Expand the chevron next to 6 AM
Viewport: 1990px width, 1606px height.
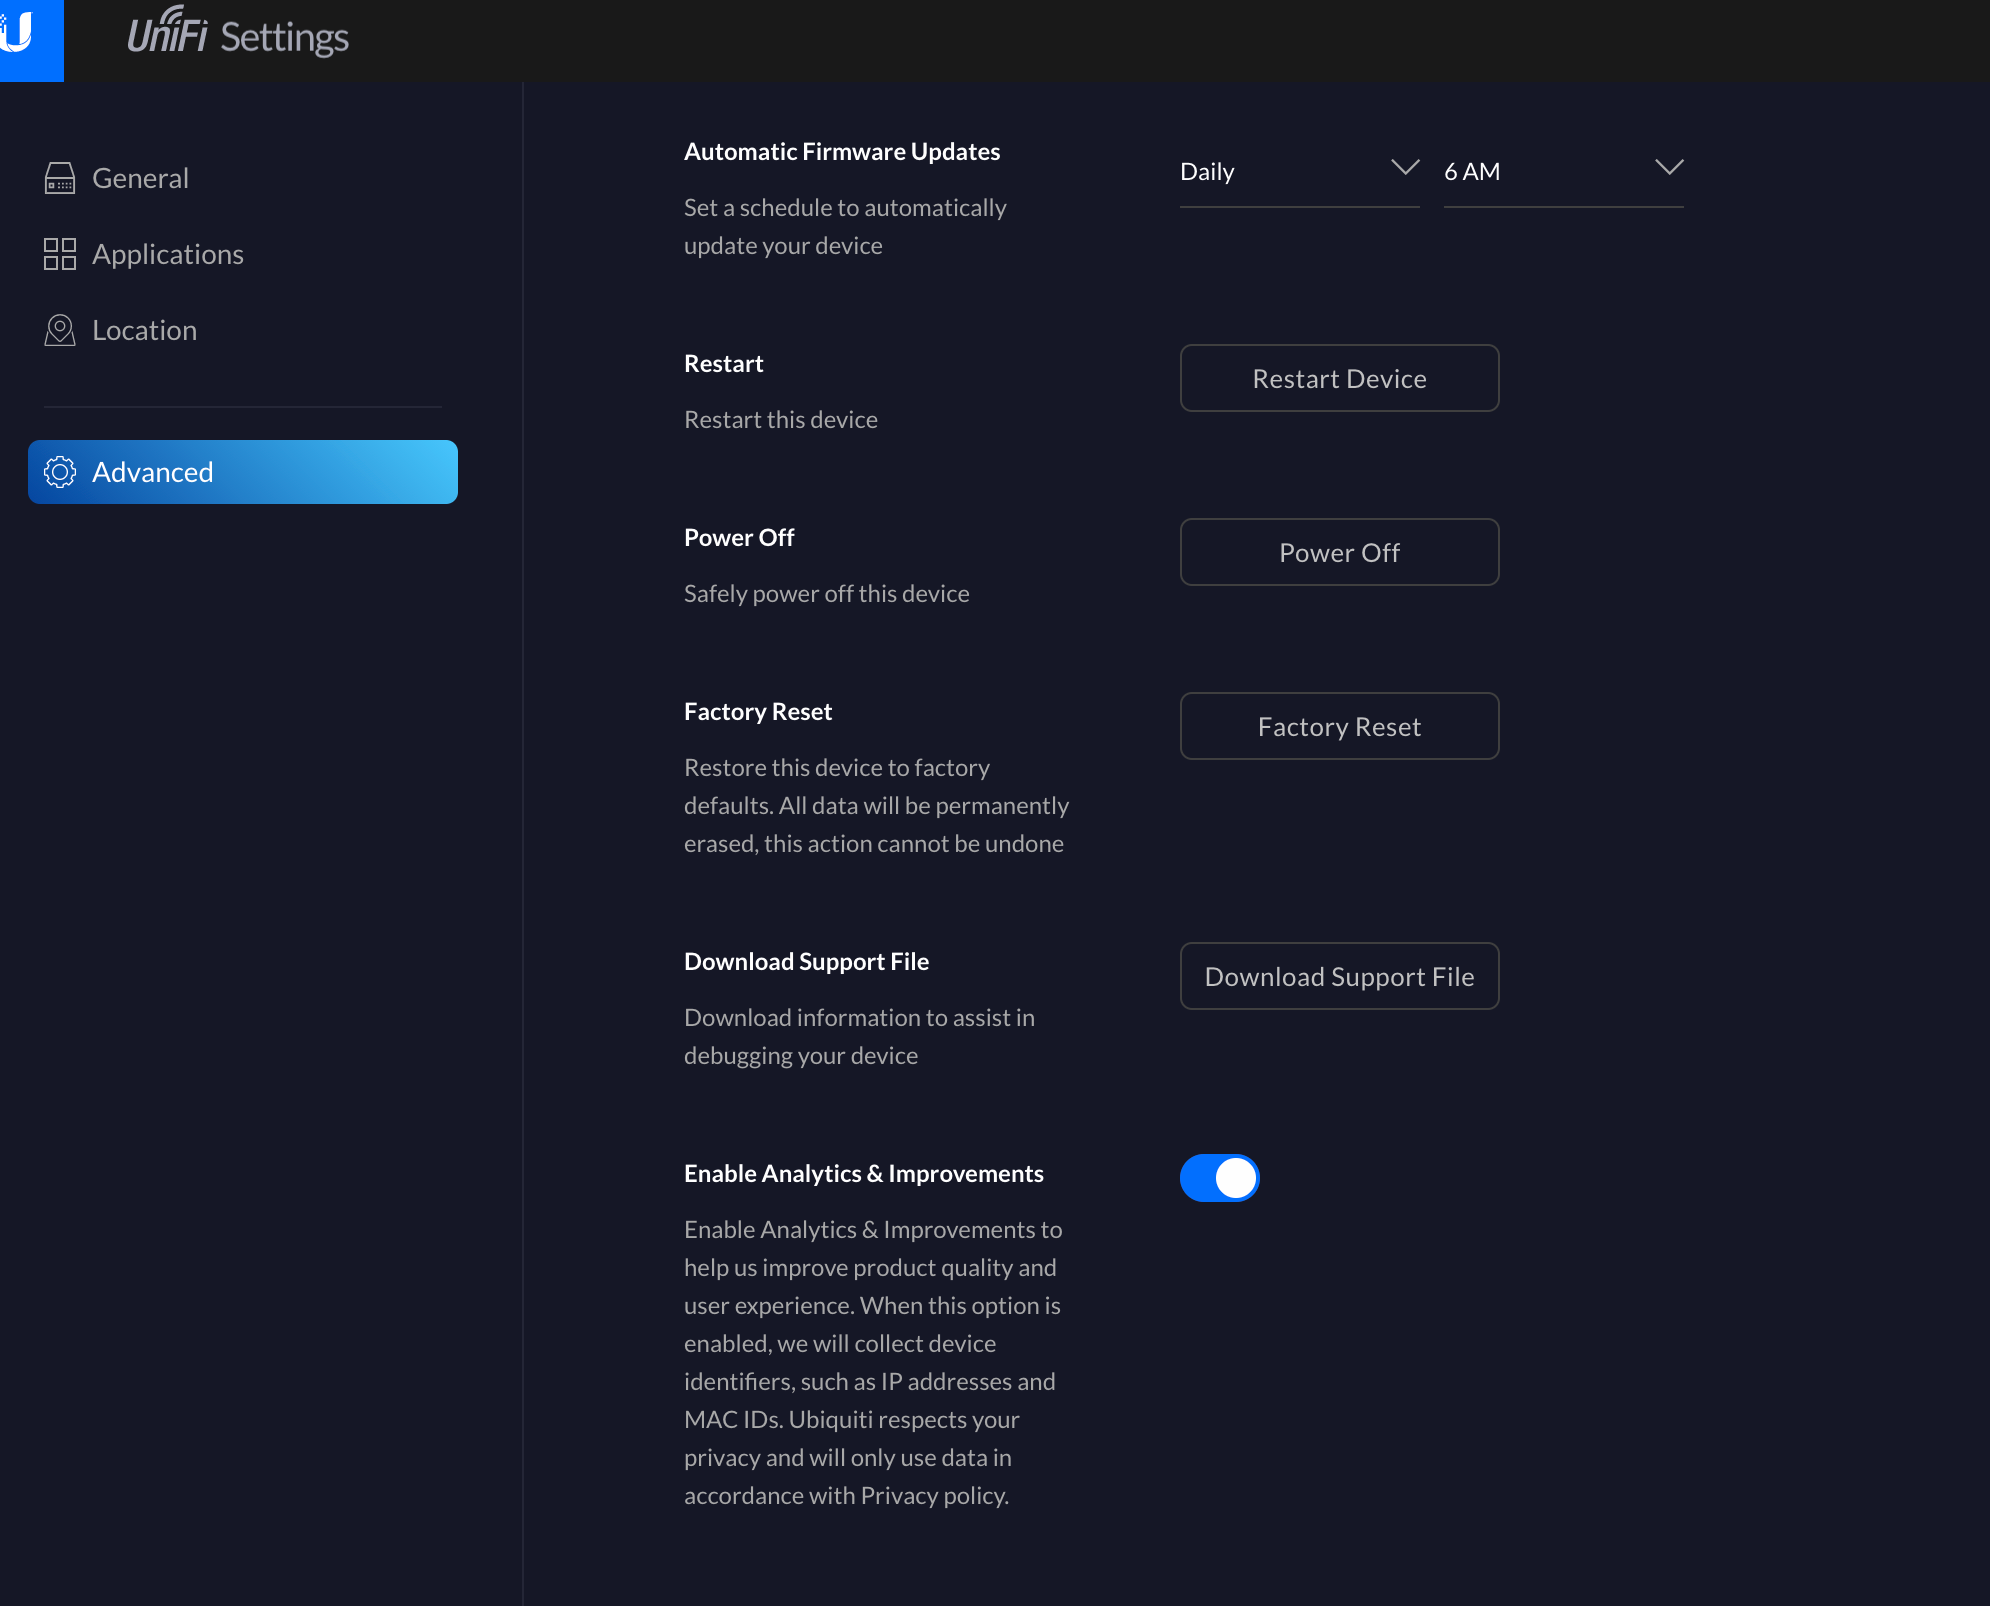coord(1669,168)
